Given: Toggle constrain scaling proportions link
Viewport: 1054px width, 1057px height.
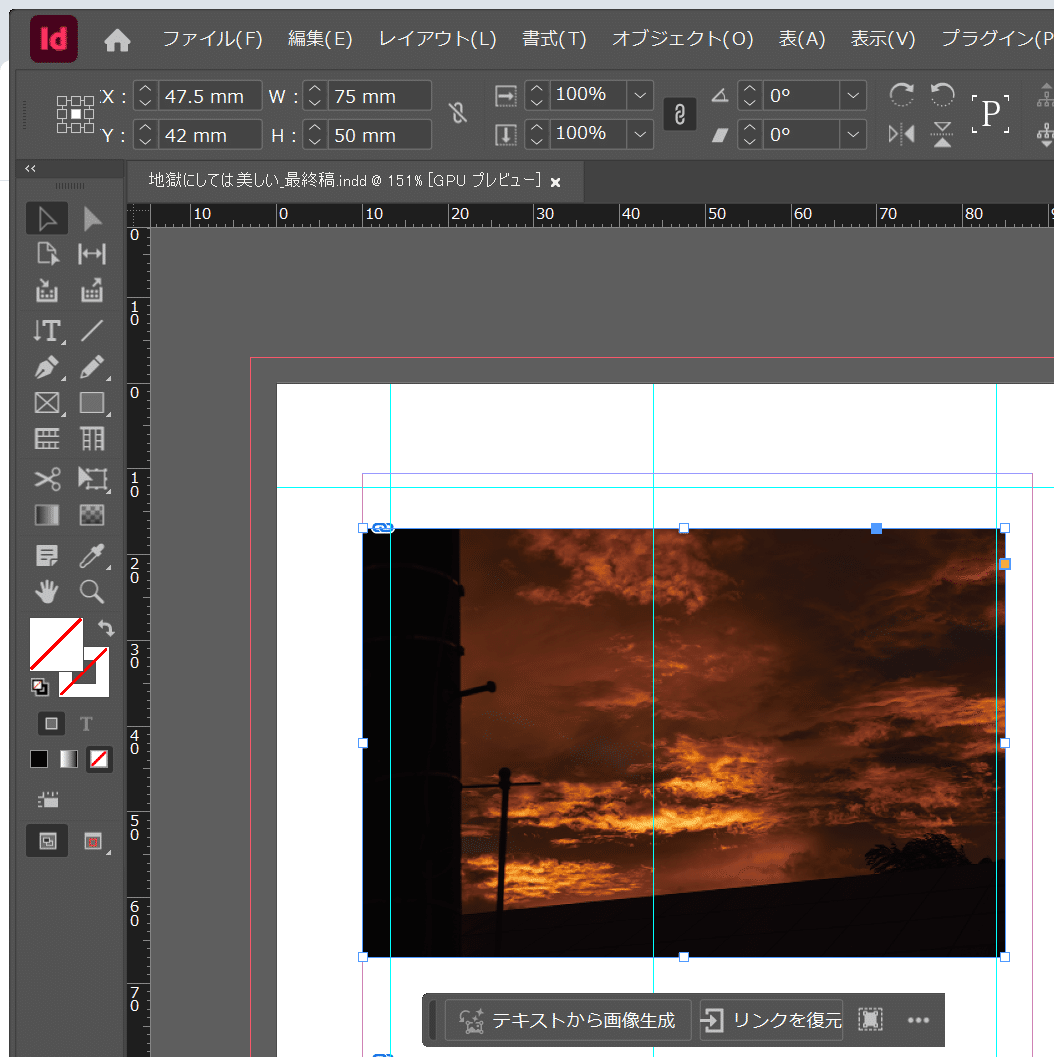Looking at the screenshot, I should pos(680,114).
